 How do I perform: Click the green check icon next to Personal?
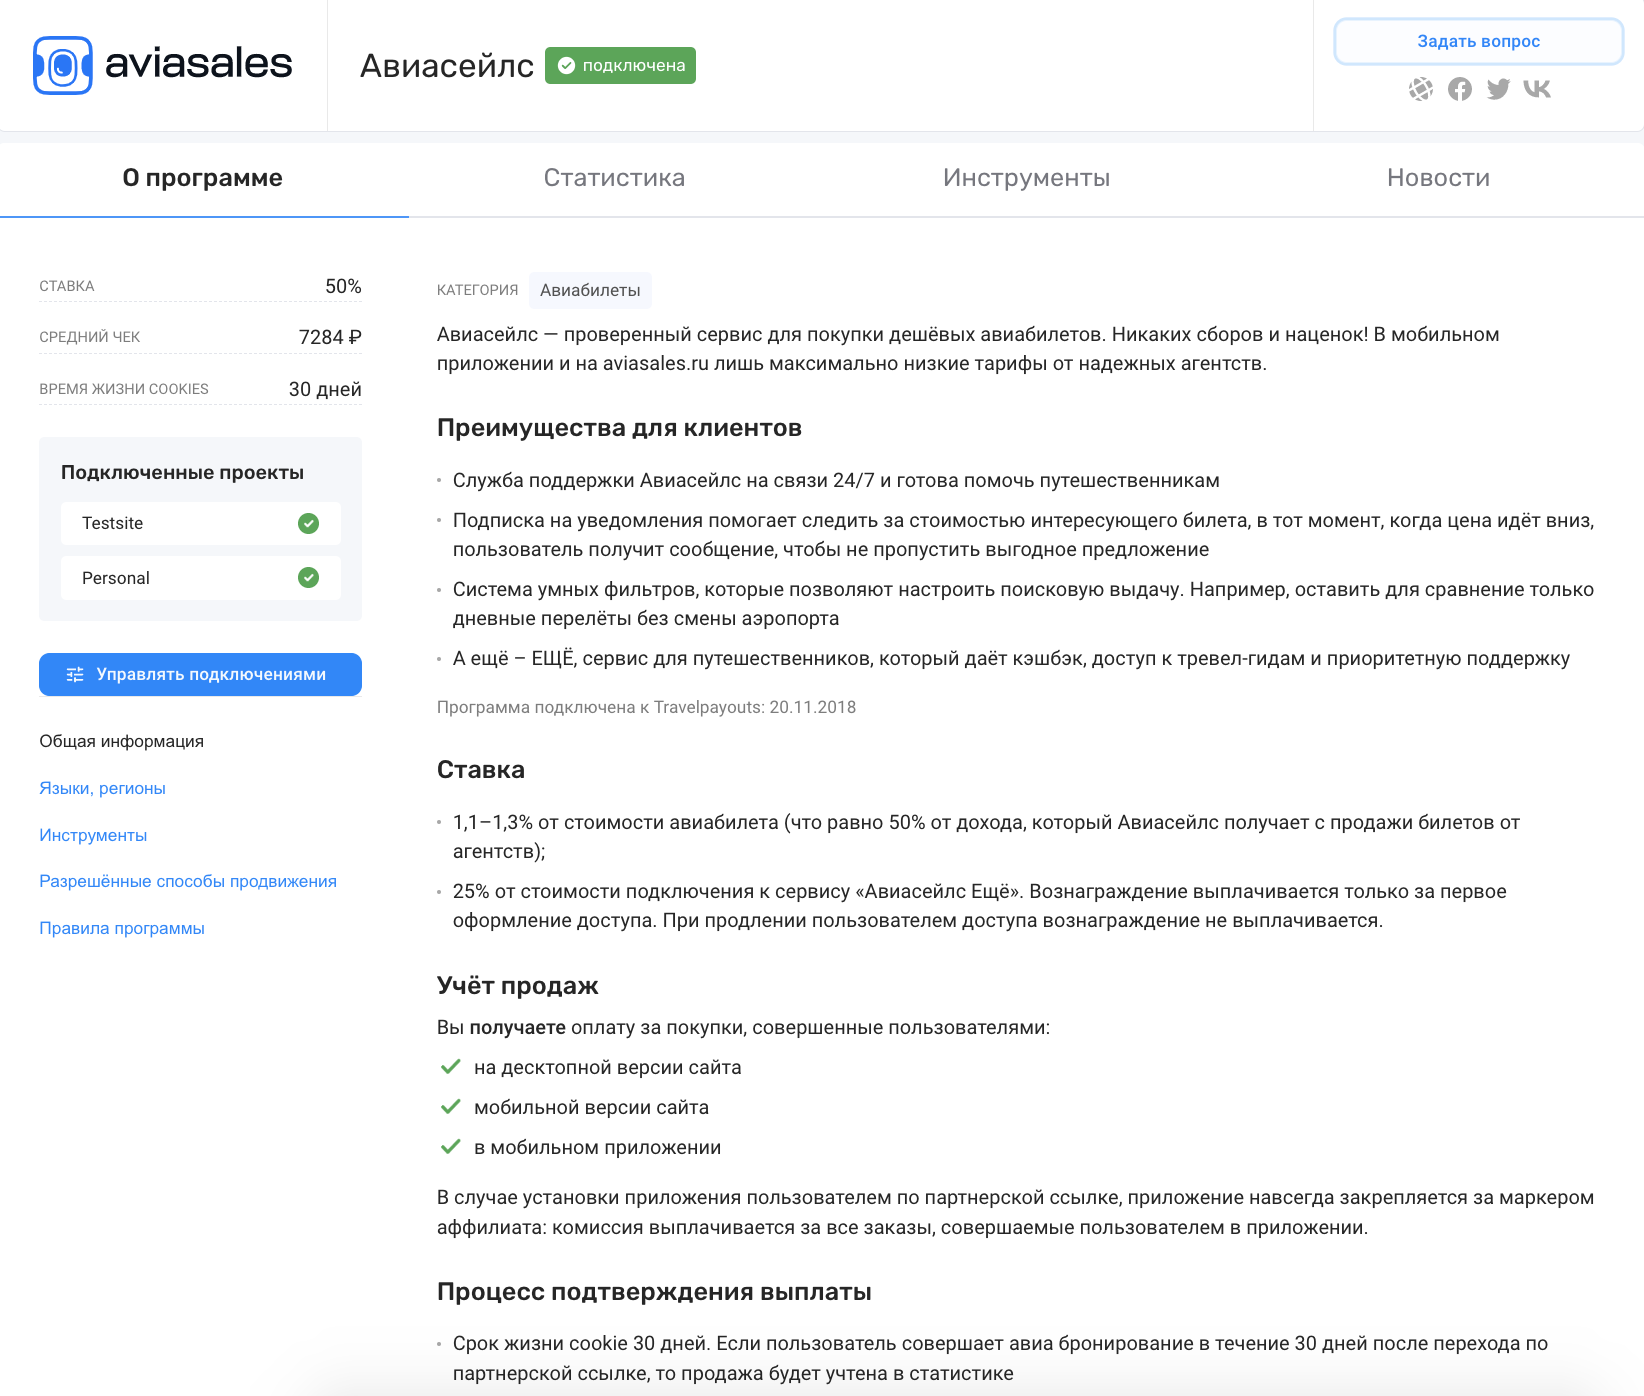309,578
